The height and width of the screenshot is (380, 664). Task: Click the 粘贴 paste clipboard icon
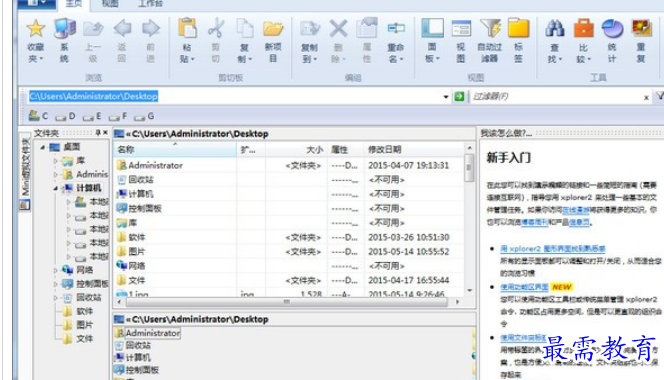click(x=187, y=28)
